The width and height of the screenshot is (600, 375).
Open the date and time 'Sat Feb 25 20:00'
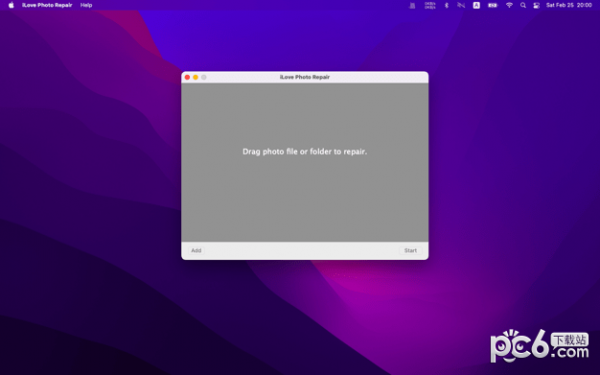[569, 5]
